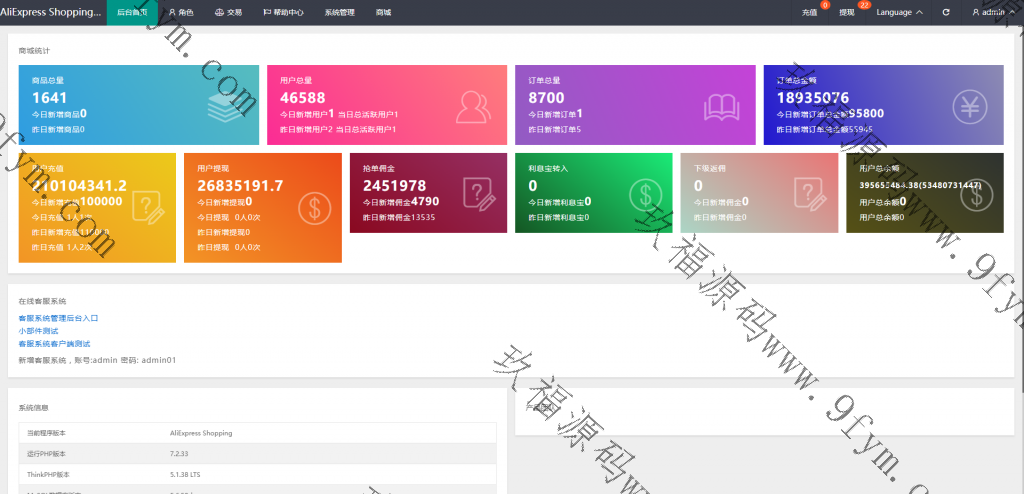This screenshot has height=494, width=1024.
Task: Click the dollar icon on 用户提现 card
Action: (315, 208)
